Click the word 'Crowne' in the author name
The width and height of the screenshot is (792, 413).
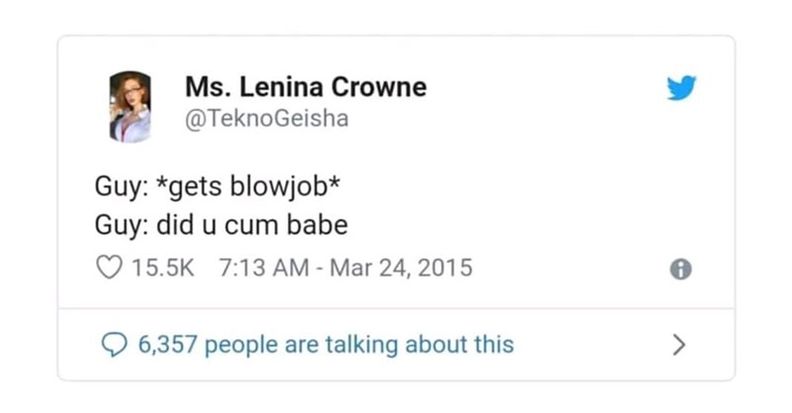(x=379, y=87)
